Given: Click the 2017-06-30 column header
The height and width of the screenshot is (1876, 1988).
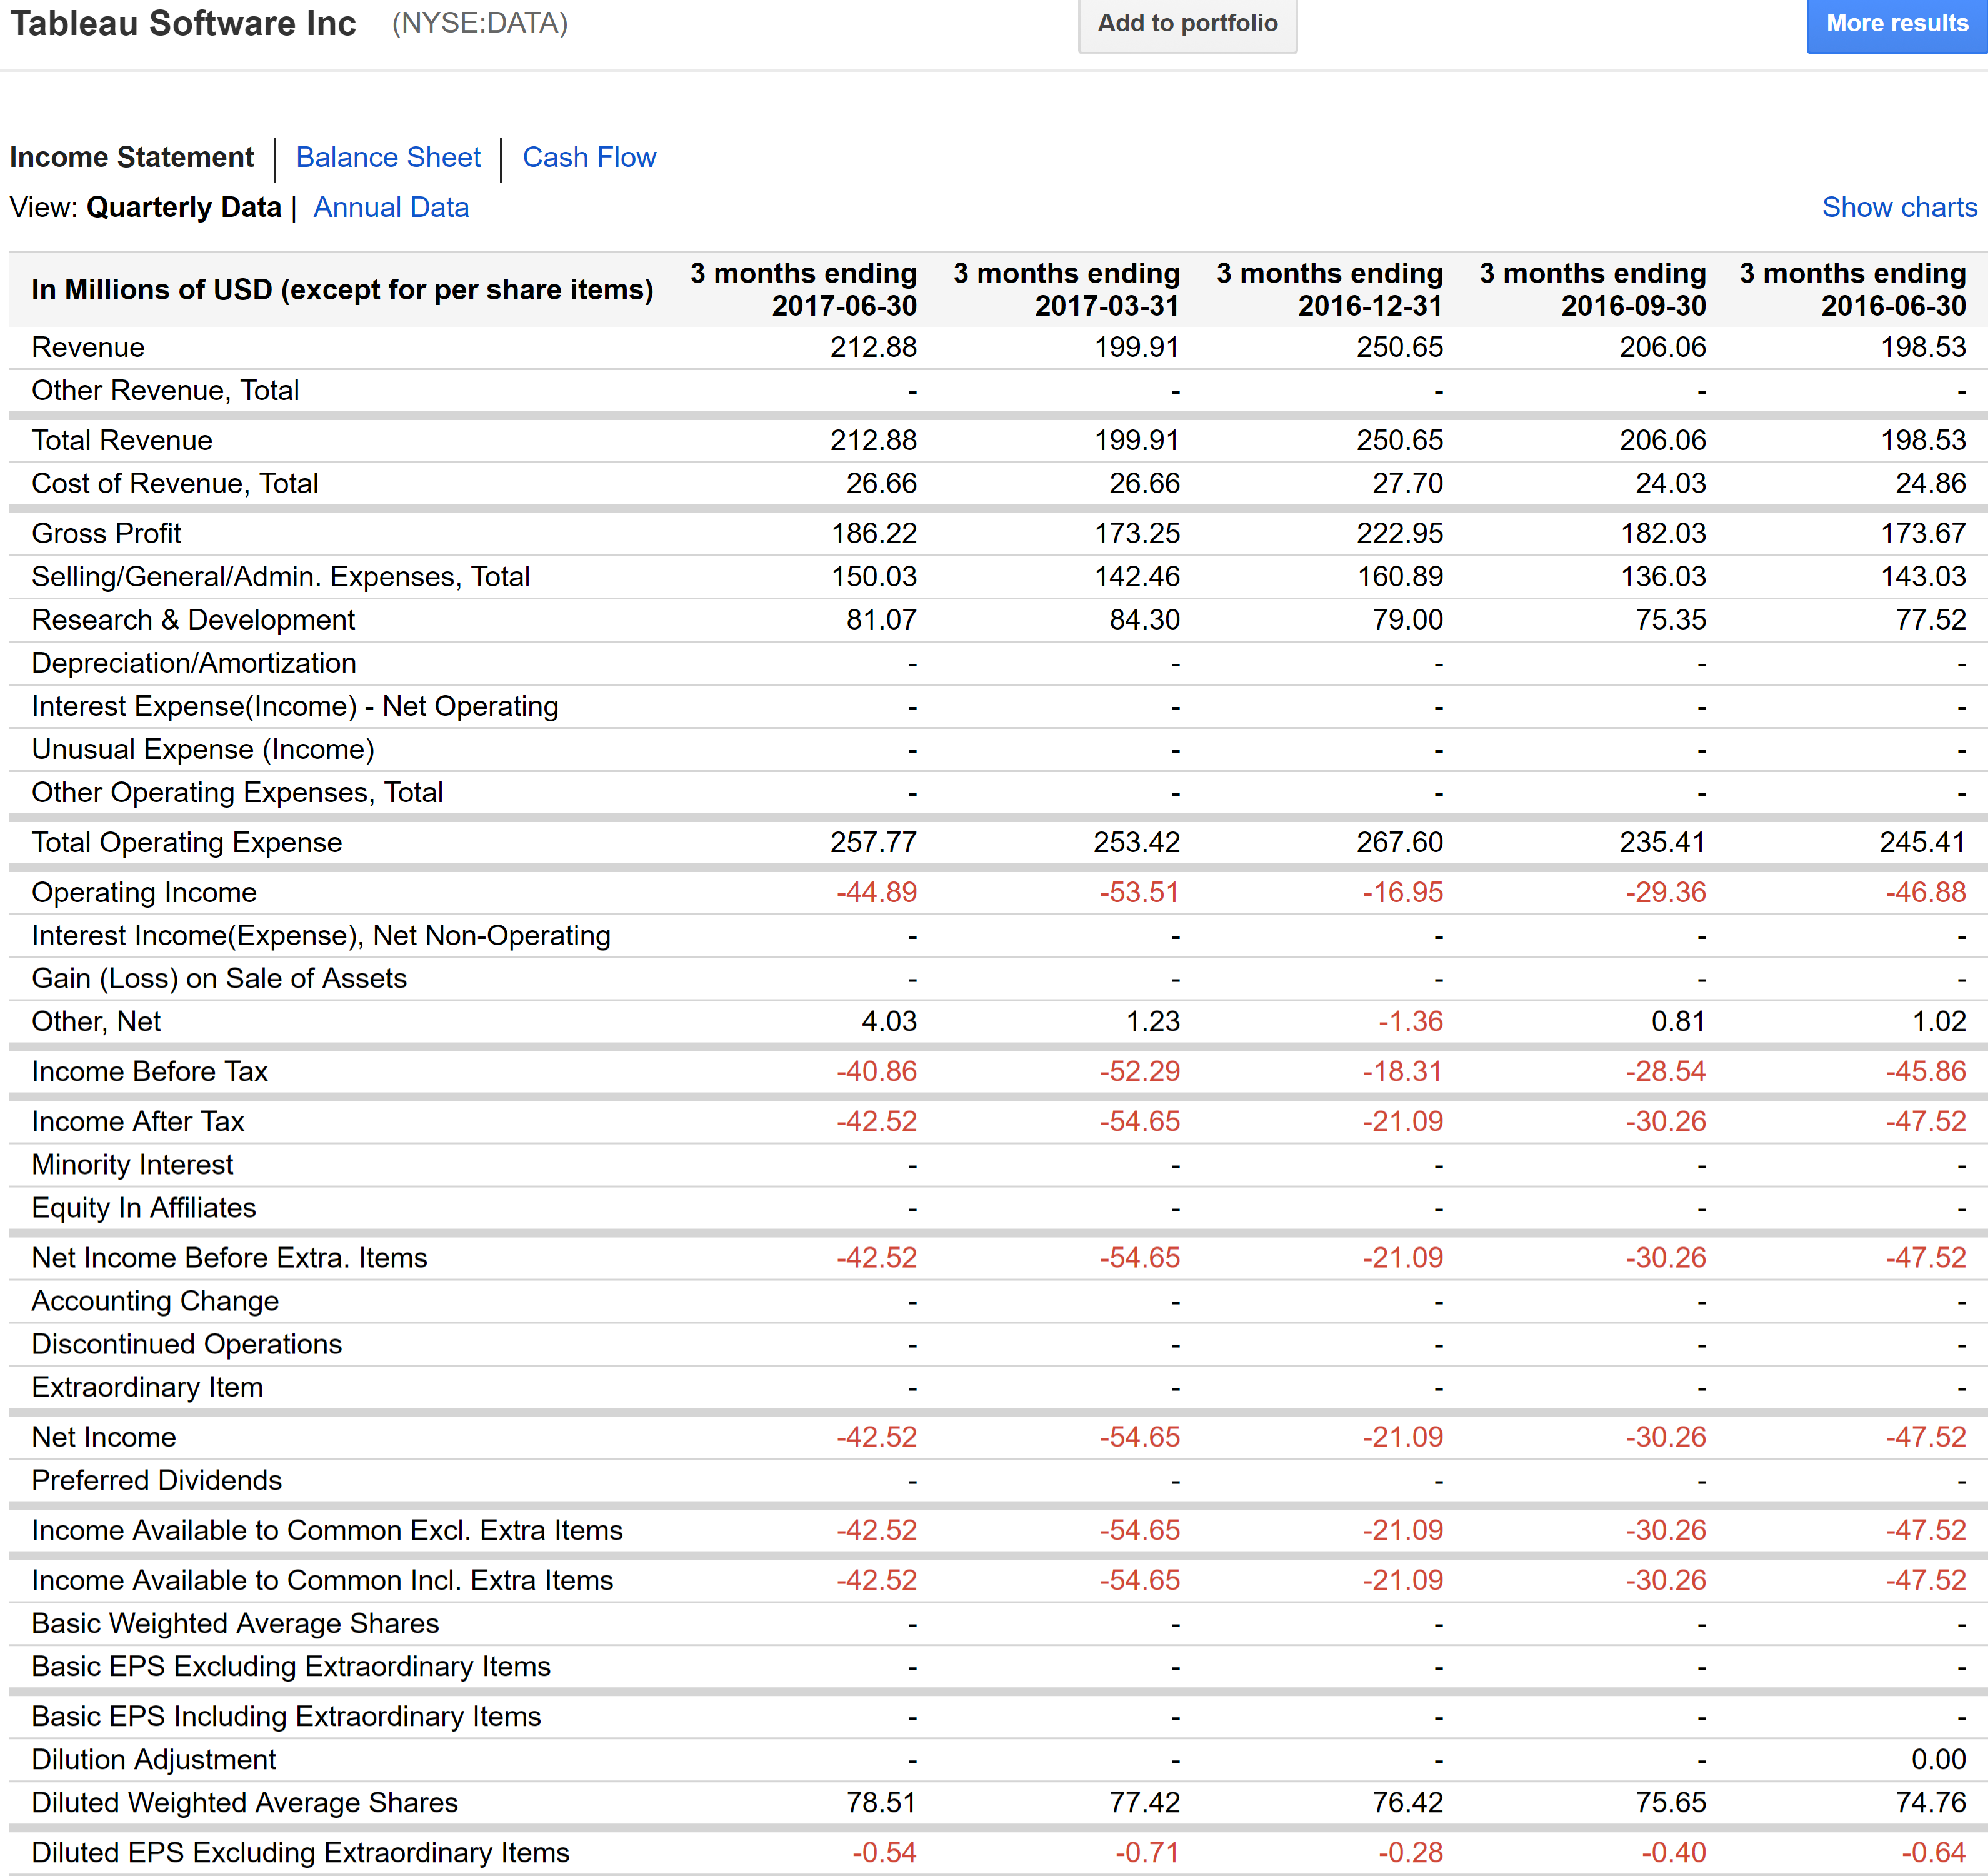Looking at the screenshot, I should pyautogui.click(x=803, y=290).
